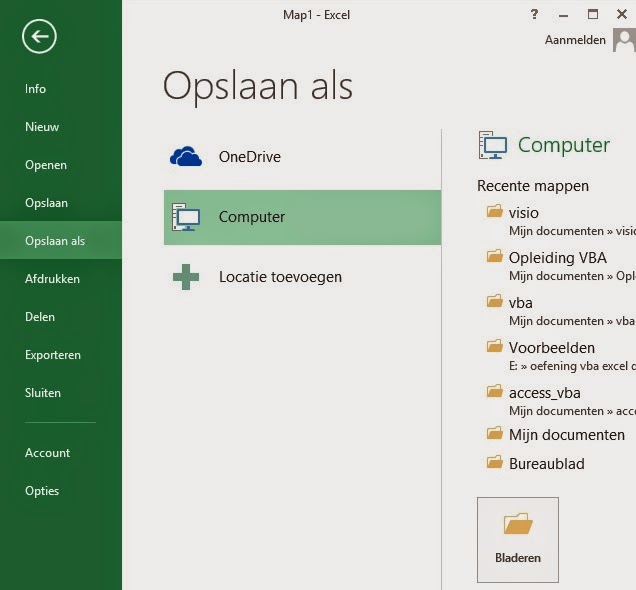636x590 pixels.
Task: Click the Mijn documenten folder icon
Action: click(x=494, y=433)
